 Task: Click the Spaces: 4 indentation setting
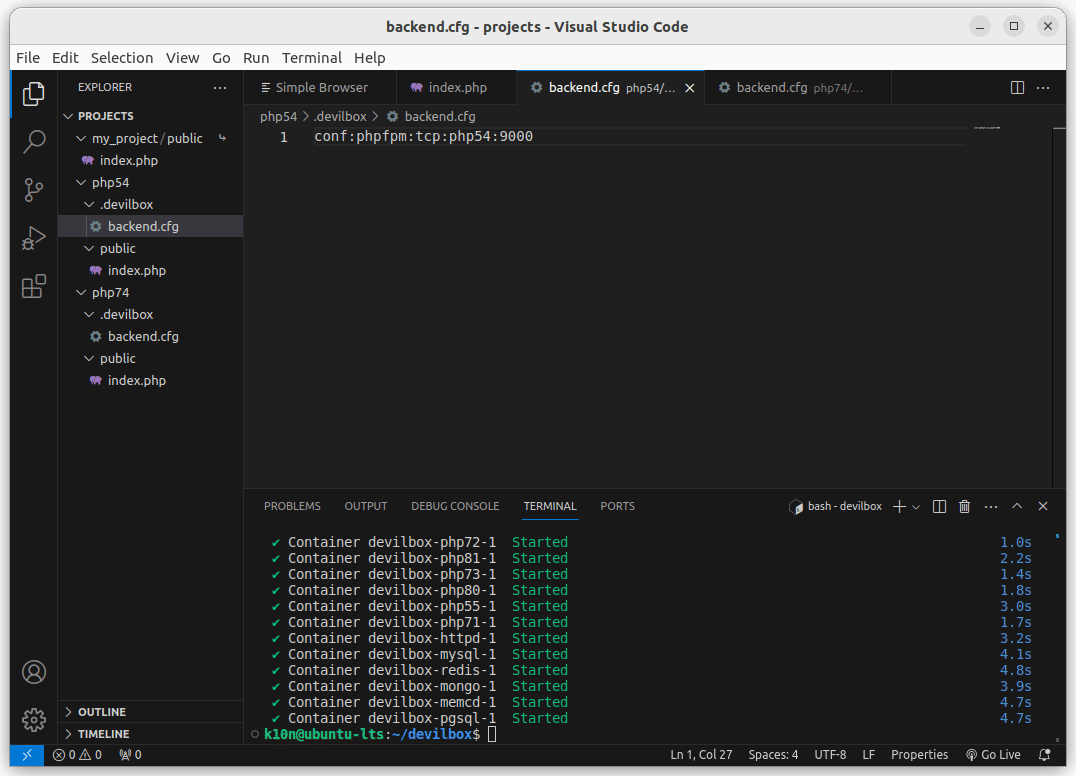coord(773,755)
